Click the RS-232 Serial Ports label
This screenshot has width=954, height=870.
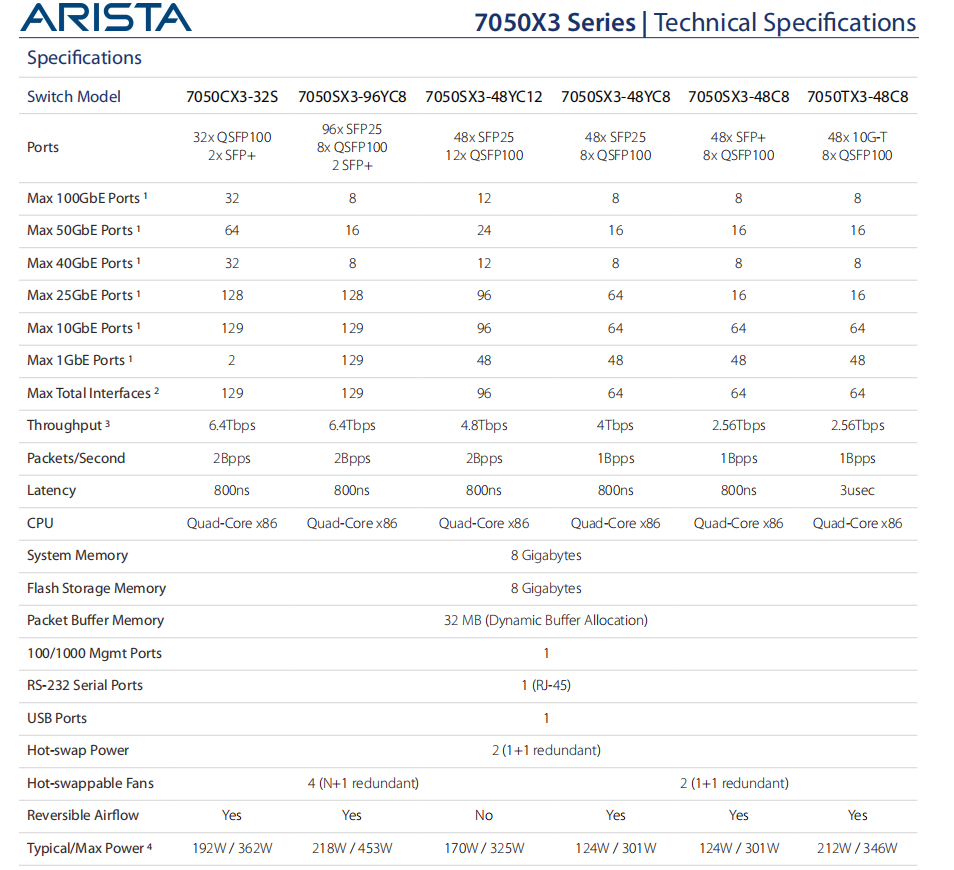coord(85,686)
